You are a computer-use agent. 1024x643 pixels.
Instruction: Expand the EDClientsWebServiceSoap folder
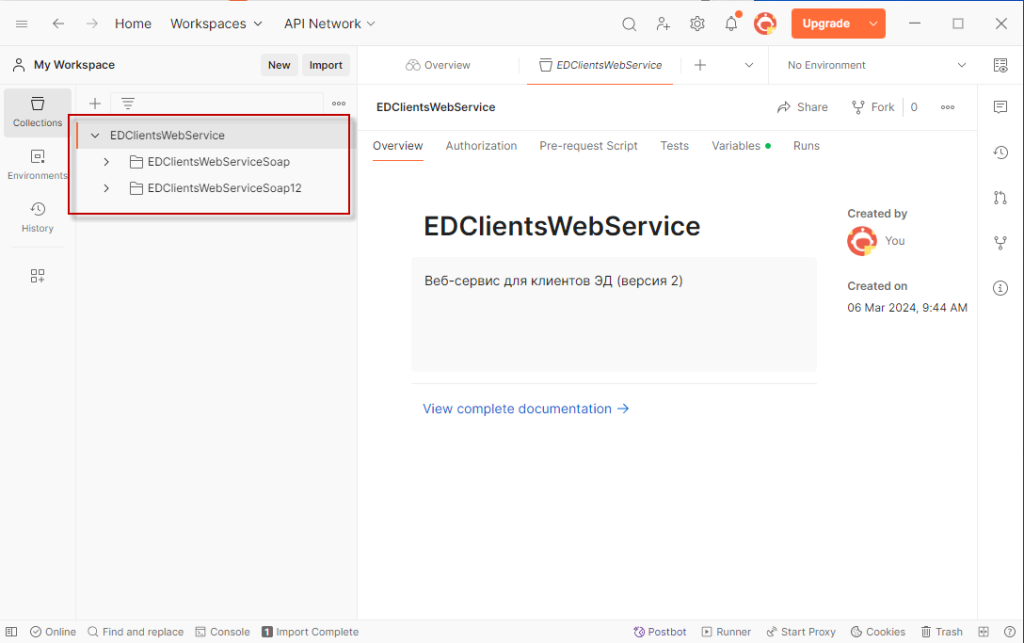pos(106,162)
